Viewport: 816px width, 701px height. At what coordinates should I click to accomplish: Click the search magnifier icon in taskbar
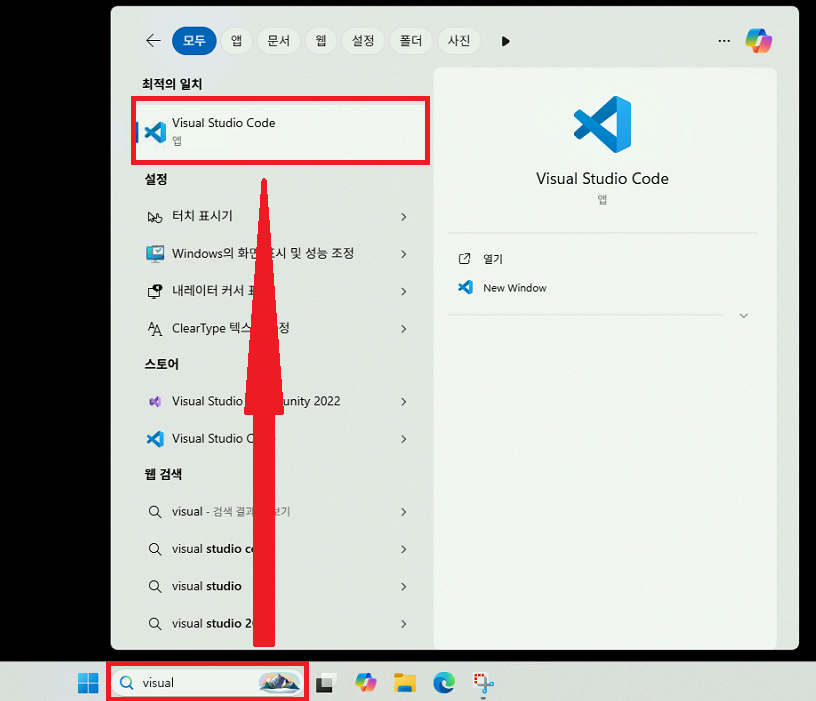point(126,682)
